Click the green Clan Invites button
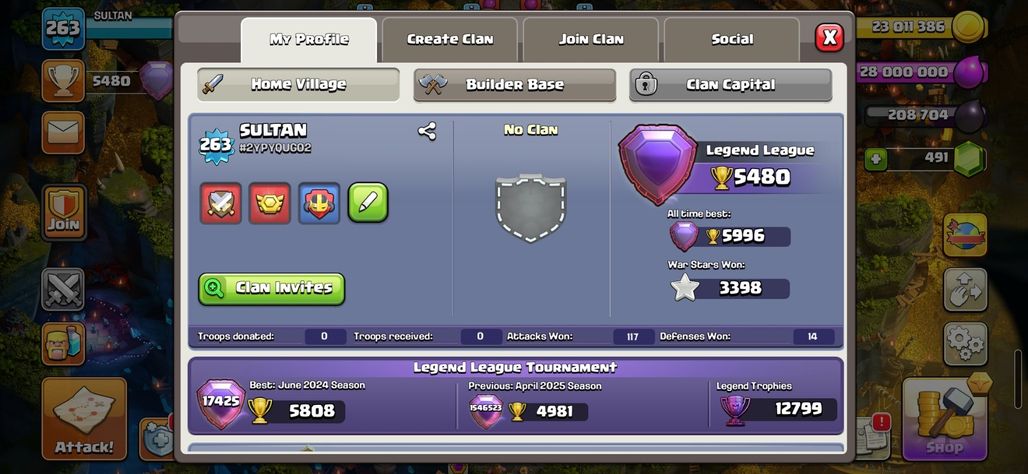 pos(271,288)
